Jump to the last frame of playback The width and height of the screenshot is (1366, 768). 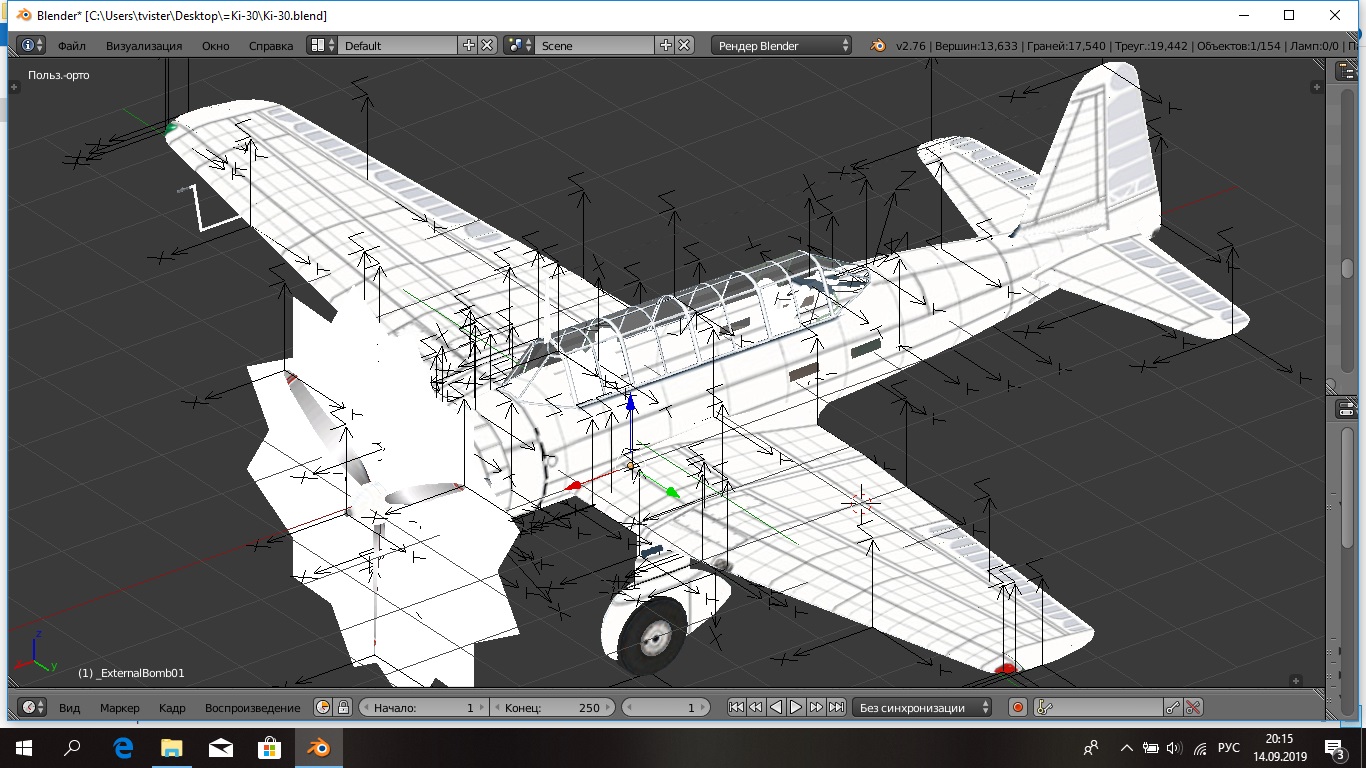(x=837, y=707)
